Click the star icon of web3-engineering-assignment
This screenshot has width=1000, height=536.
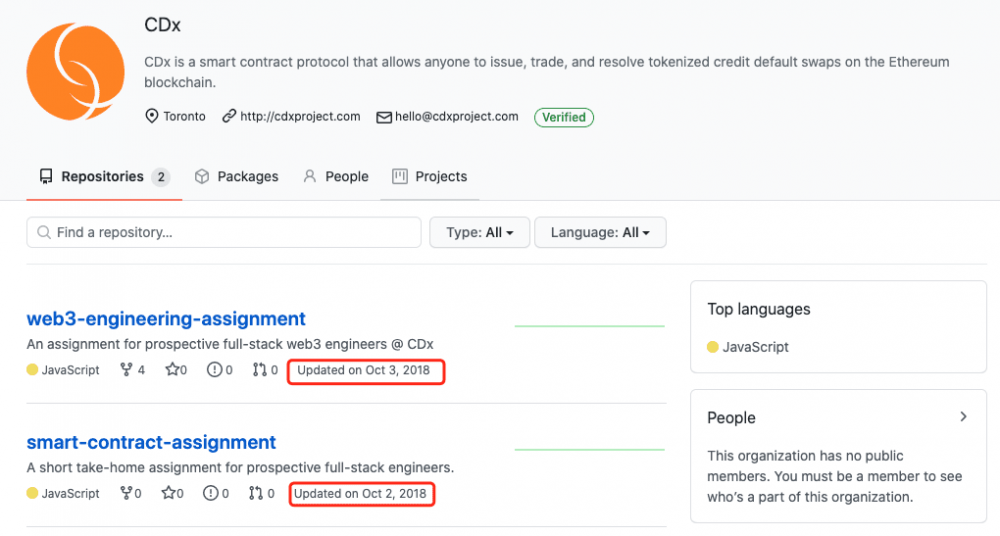(172, 370)
